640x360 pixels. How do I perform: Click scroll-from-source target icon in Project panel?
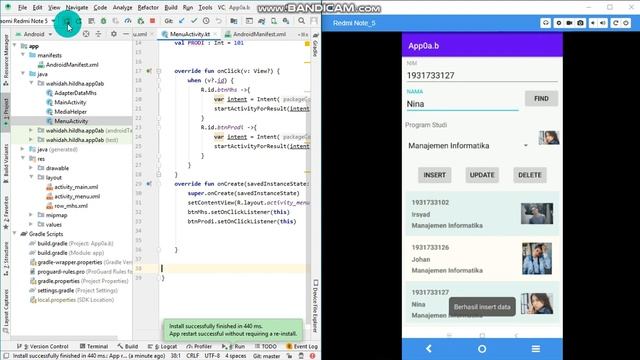tap(86, 34)
